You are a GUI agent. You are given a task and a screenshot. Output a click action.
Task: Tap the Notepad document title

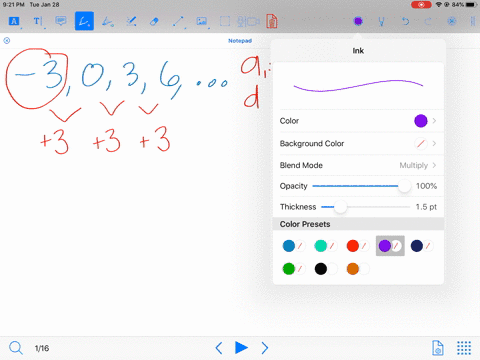point(240,41)
